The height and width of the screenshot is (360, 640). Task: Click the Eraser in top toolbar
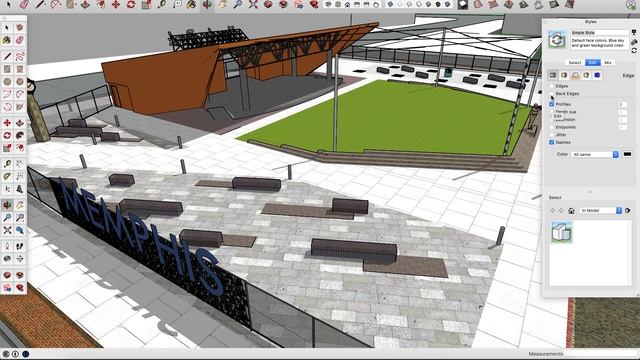pyautogui.click(x=24, y=4)
